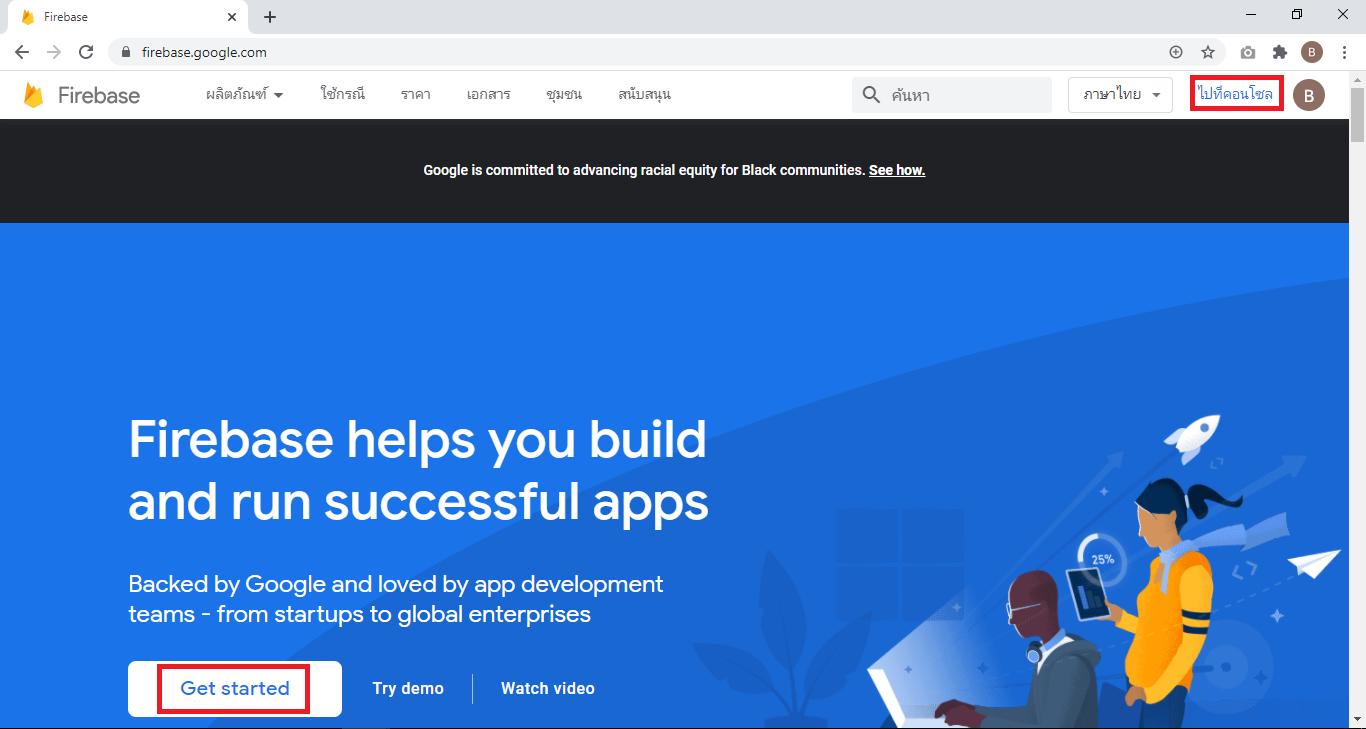Open the เอกสาร docs menu item
The image size is (1366, 729).
point(489,95)
